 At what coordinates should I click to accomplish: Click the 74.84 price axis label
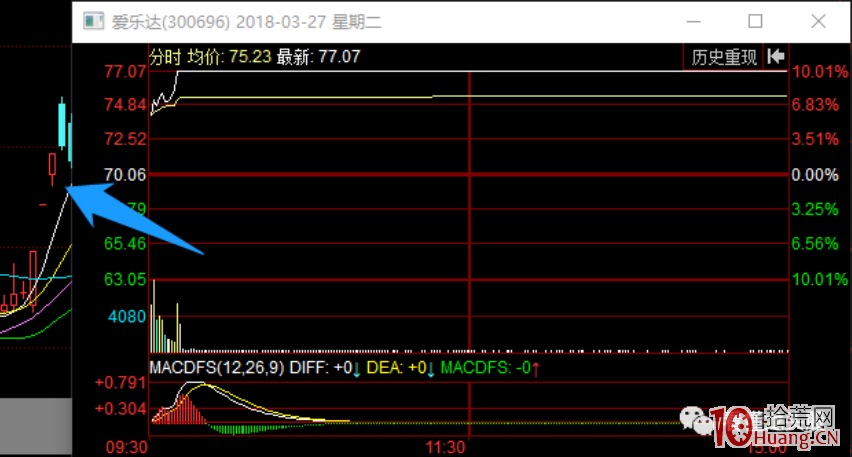125,104
